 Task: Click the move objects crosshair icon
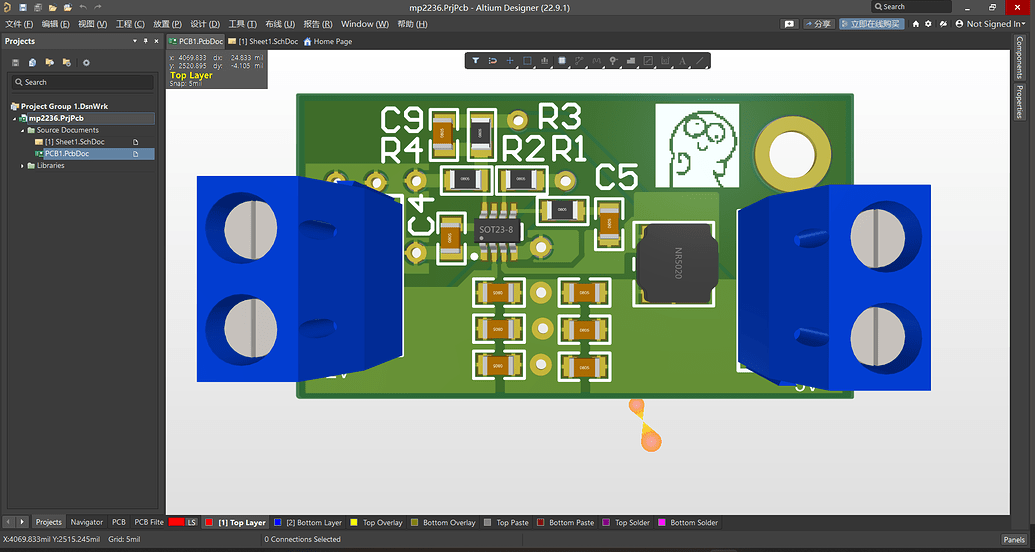click(509, 61)
